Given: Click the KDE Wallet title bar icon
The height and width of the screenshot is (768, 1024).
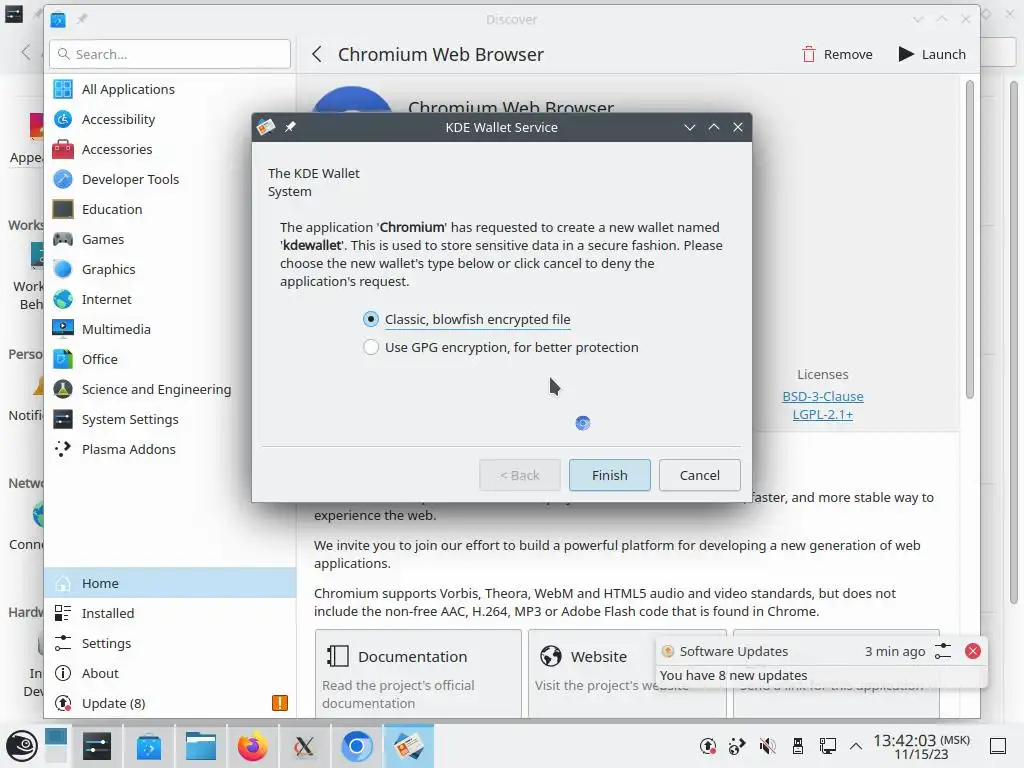Looking at the screenshot, I should tap(266, 127).
